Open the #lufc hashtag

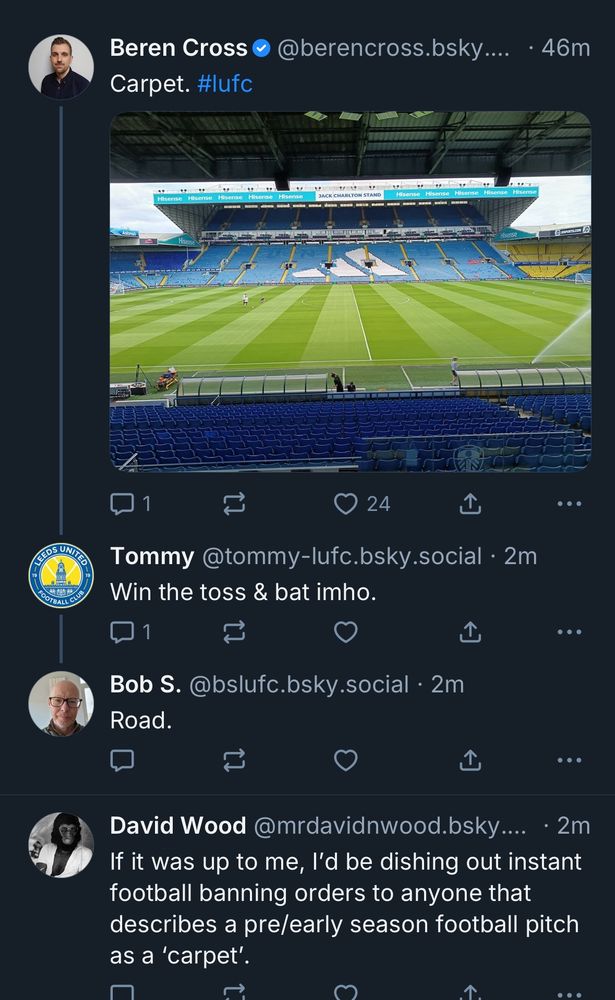coord(225,84)
